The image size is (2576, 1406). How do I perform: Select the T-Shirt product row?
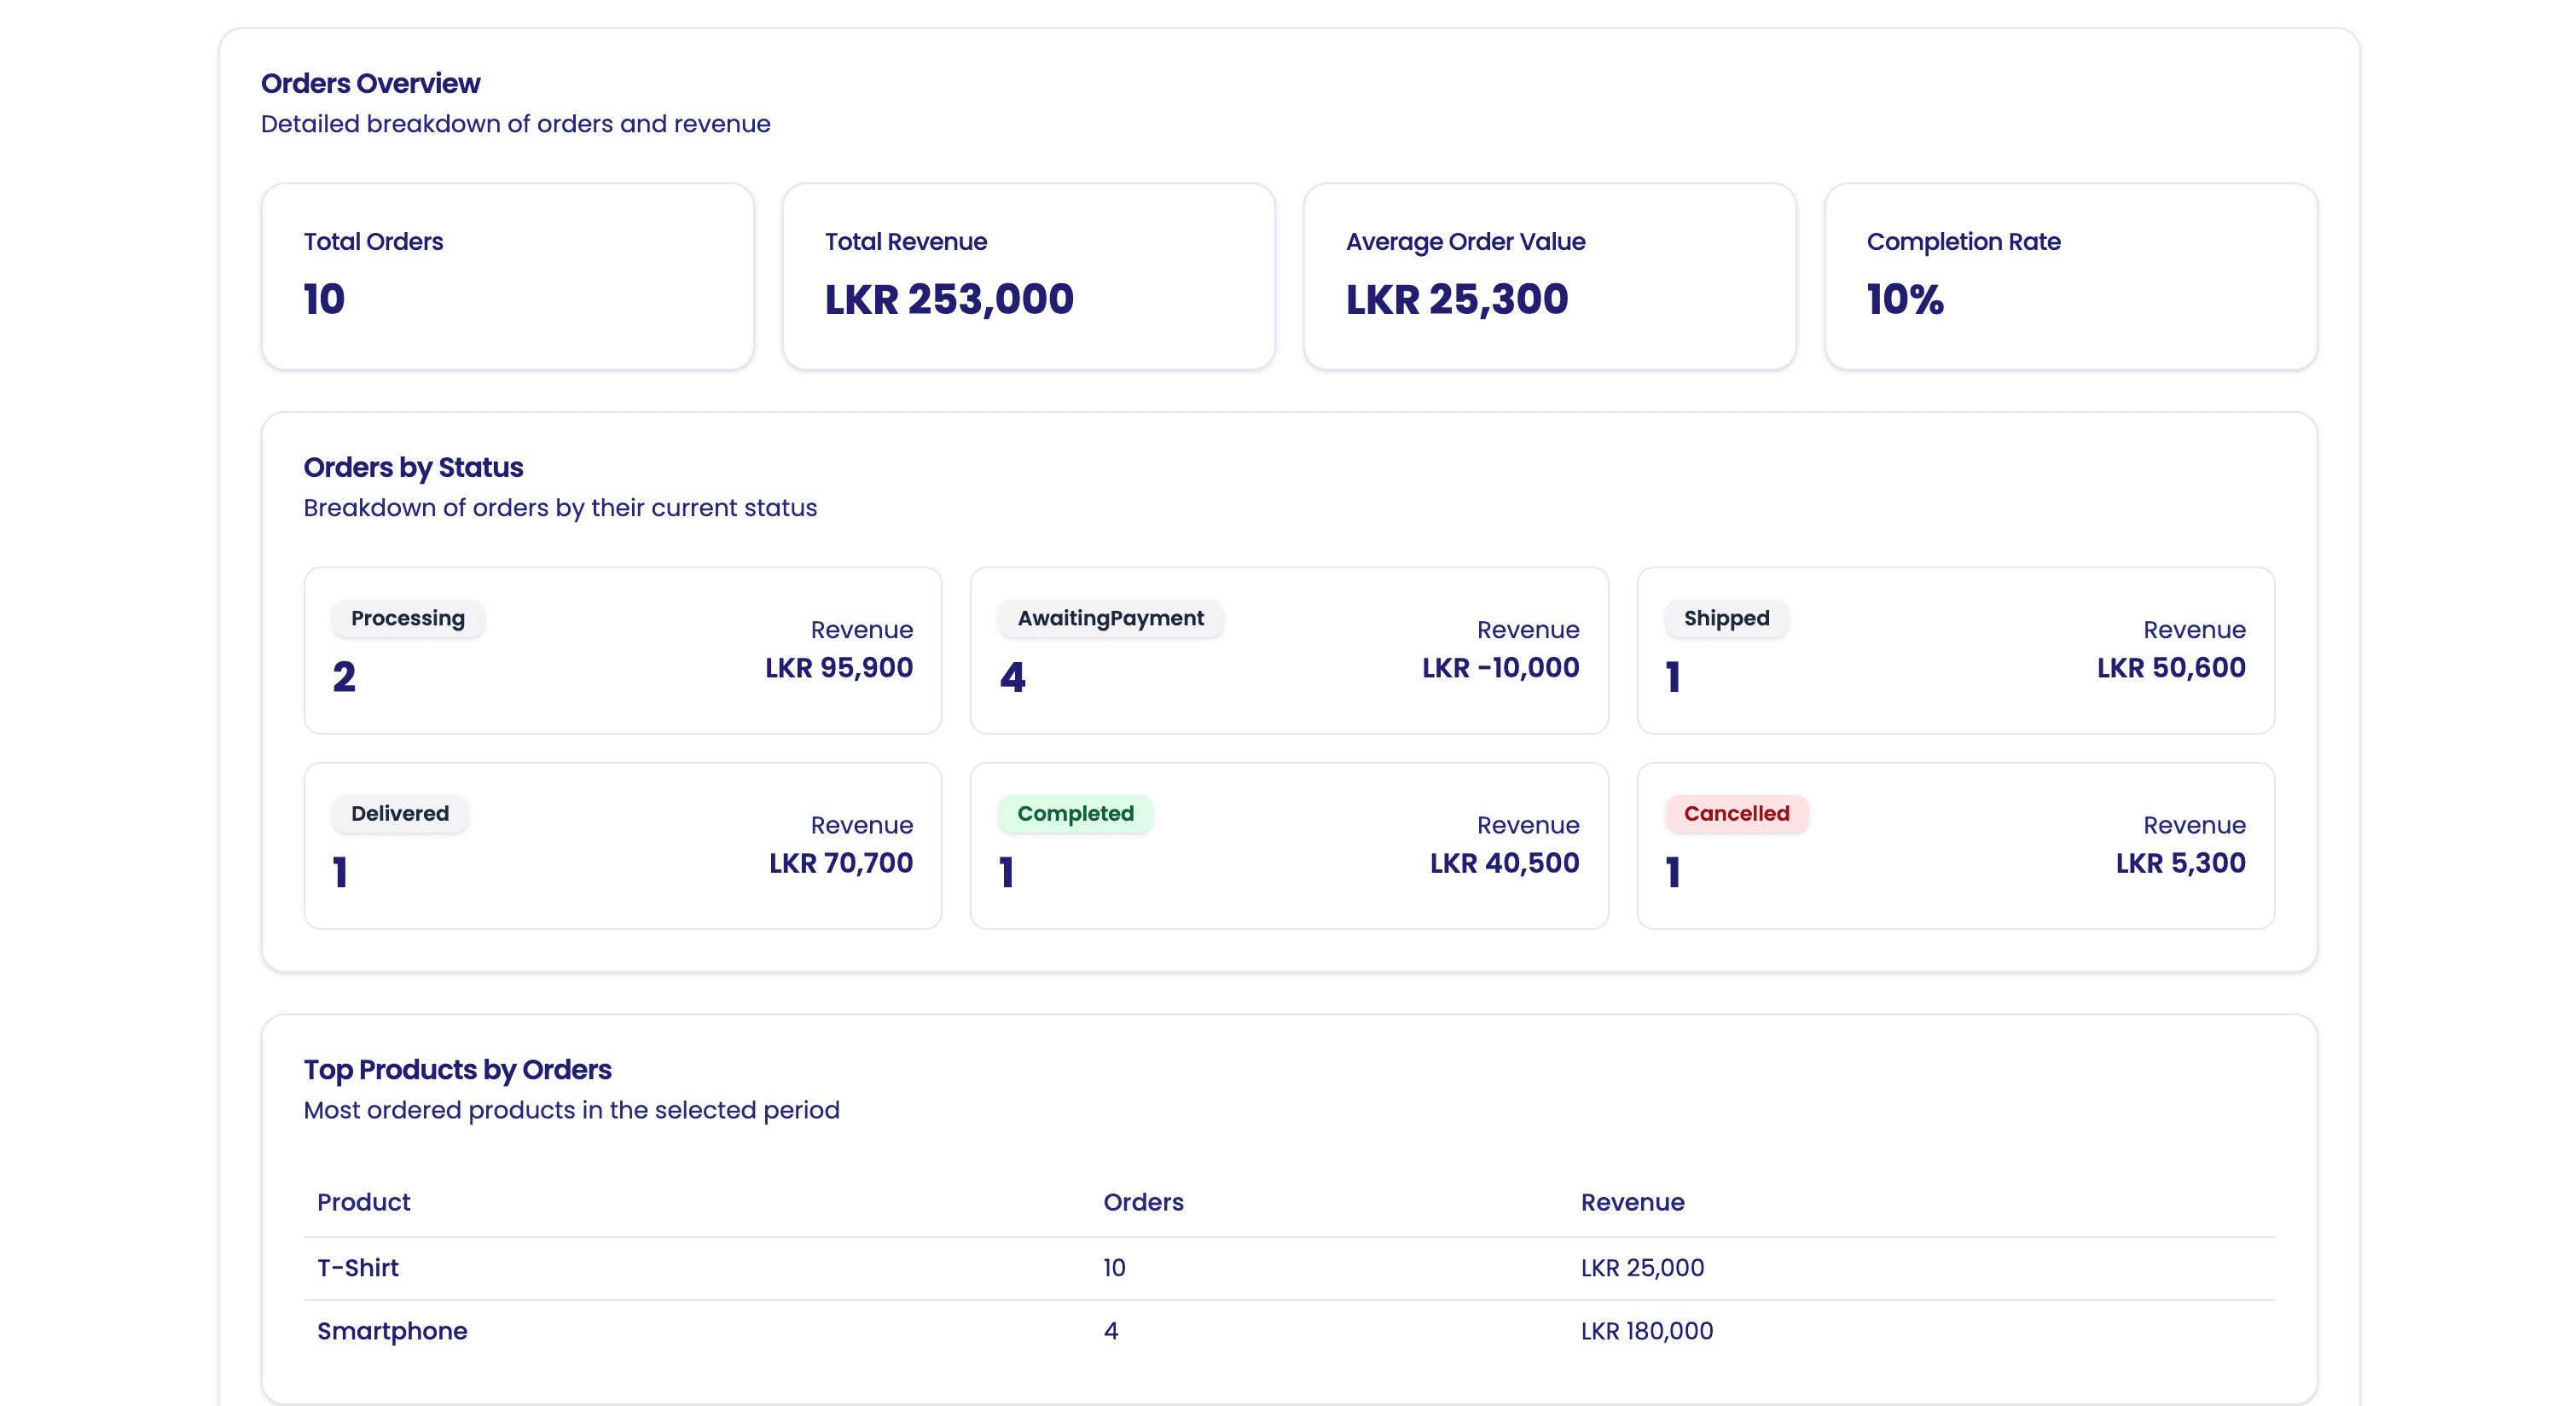click(x=1289, y=1268)
